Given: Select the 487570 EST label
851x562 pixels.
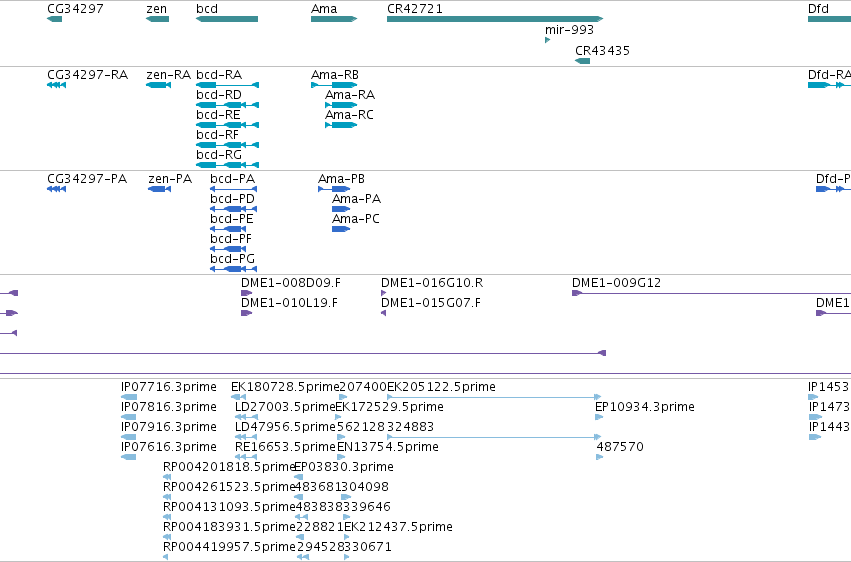Looking at the screenshot, I should point(620,448).
